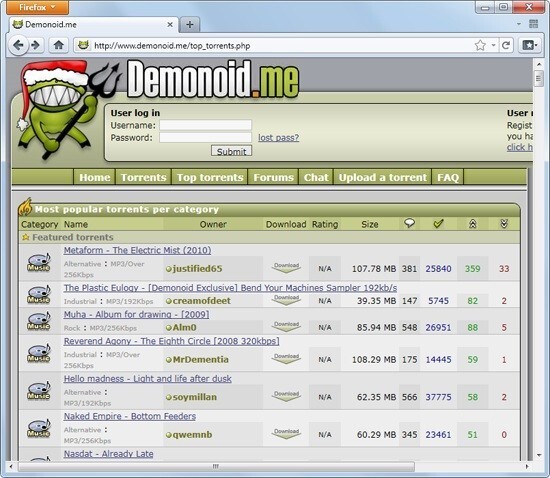550x478 pixels.
Task: Open the Torrents menu item
Action: click(143, 177)
